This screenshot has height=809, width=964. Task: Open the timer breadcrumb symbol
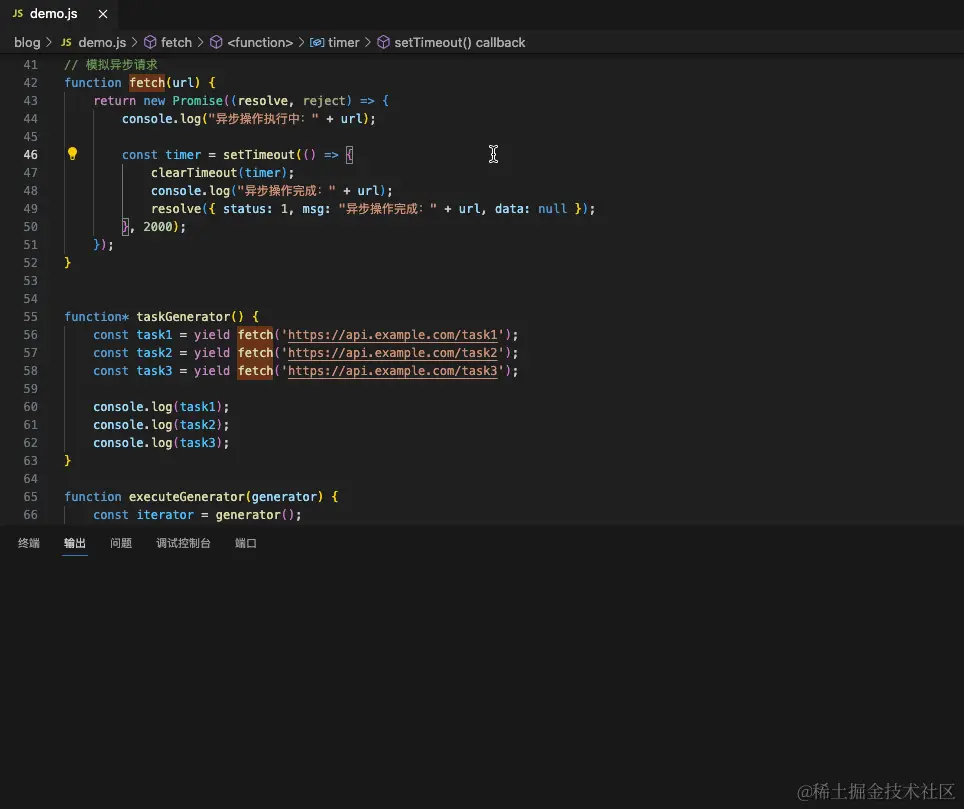coord(343,42)
